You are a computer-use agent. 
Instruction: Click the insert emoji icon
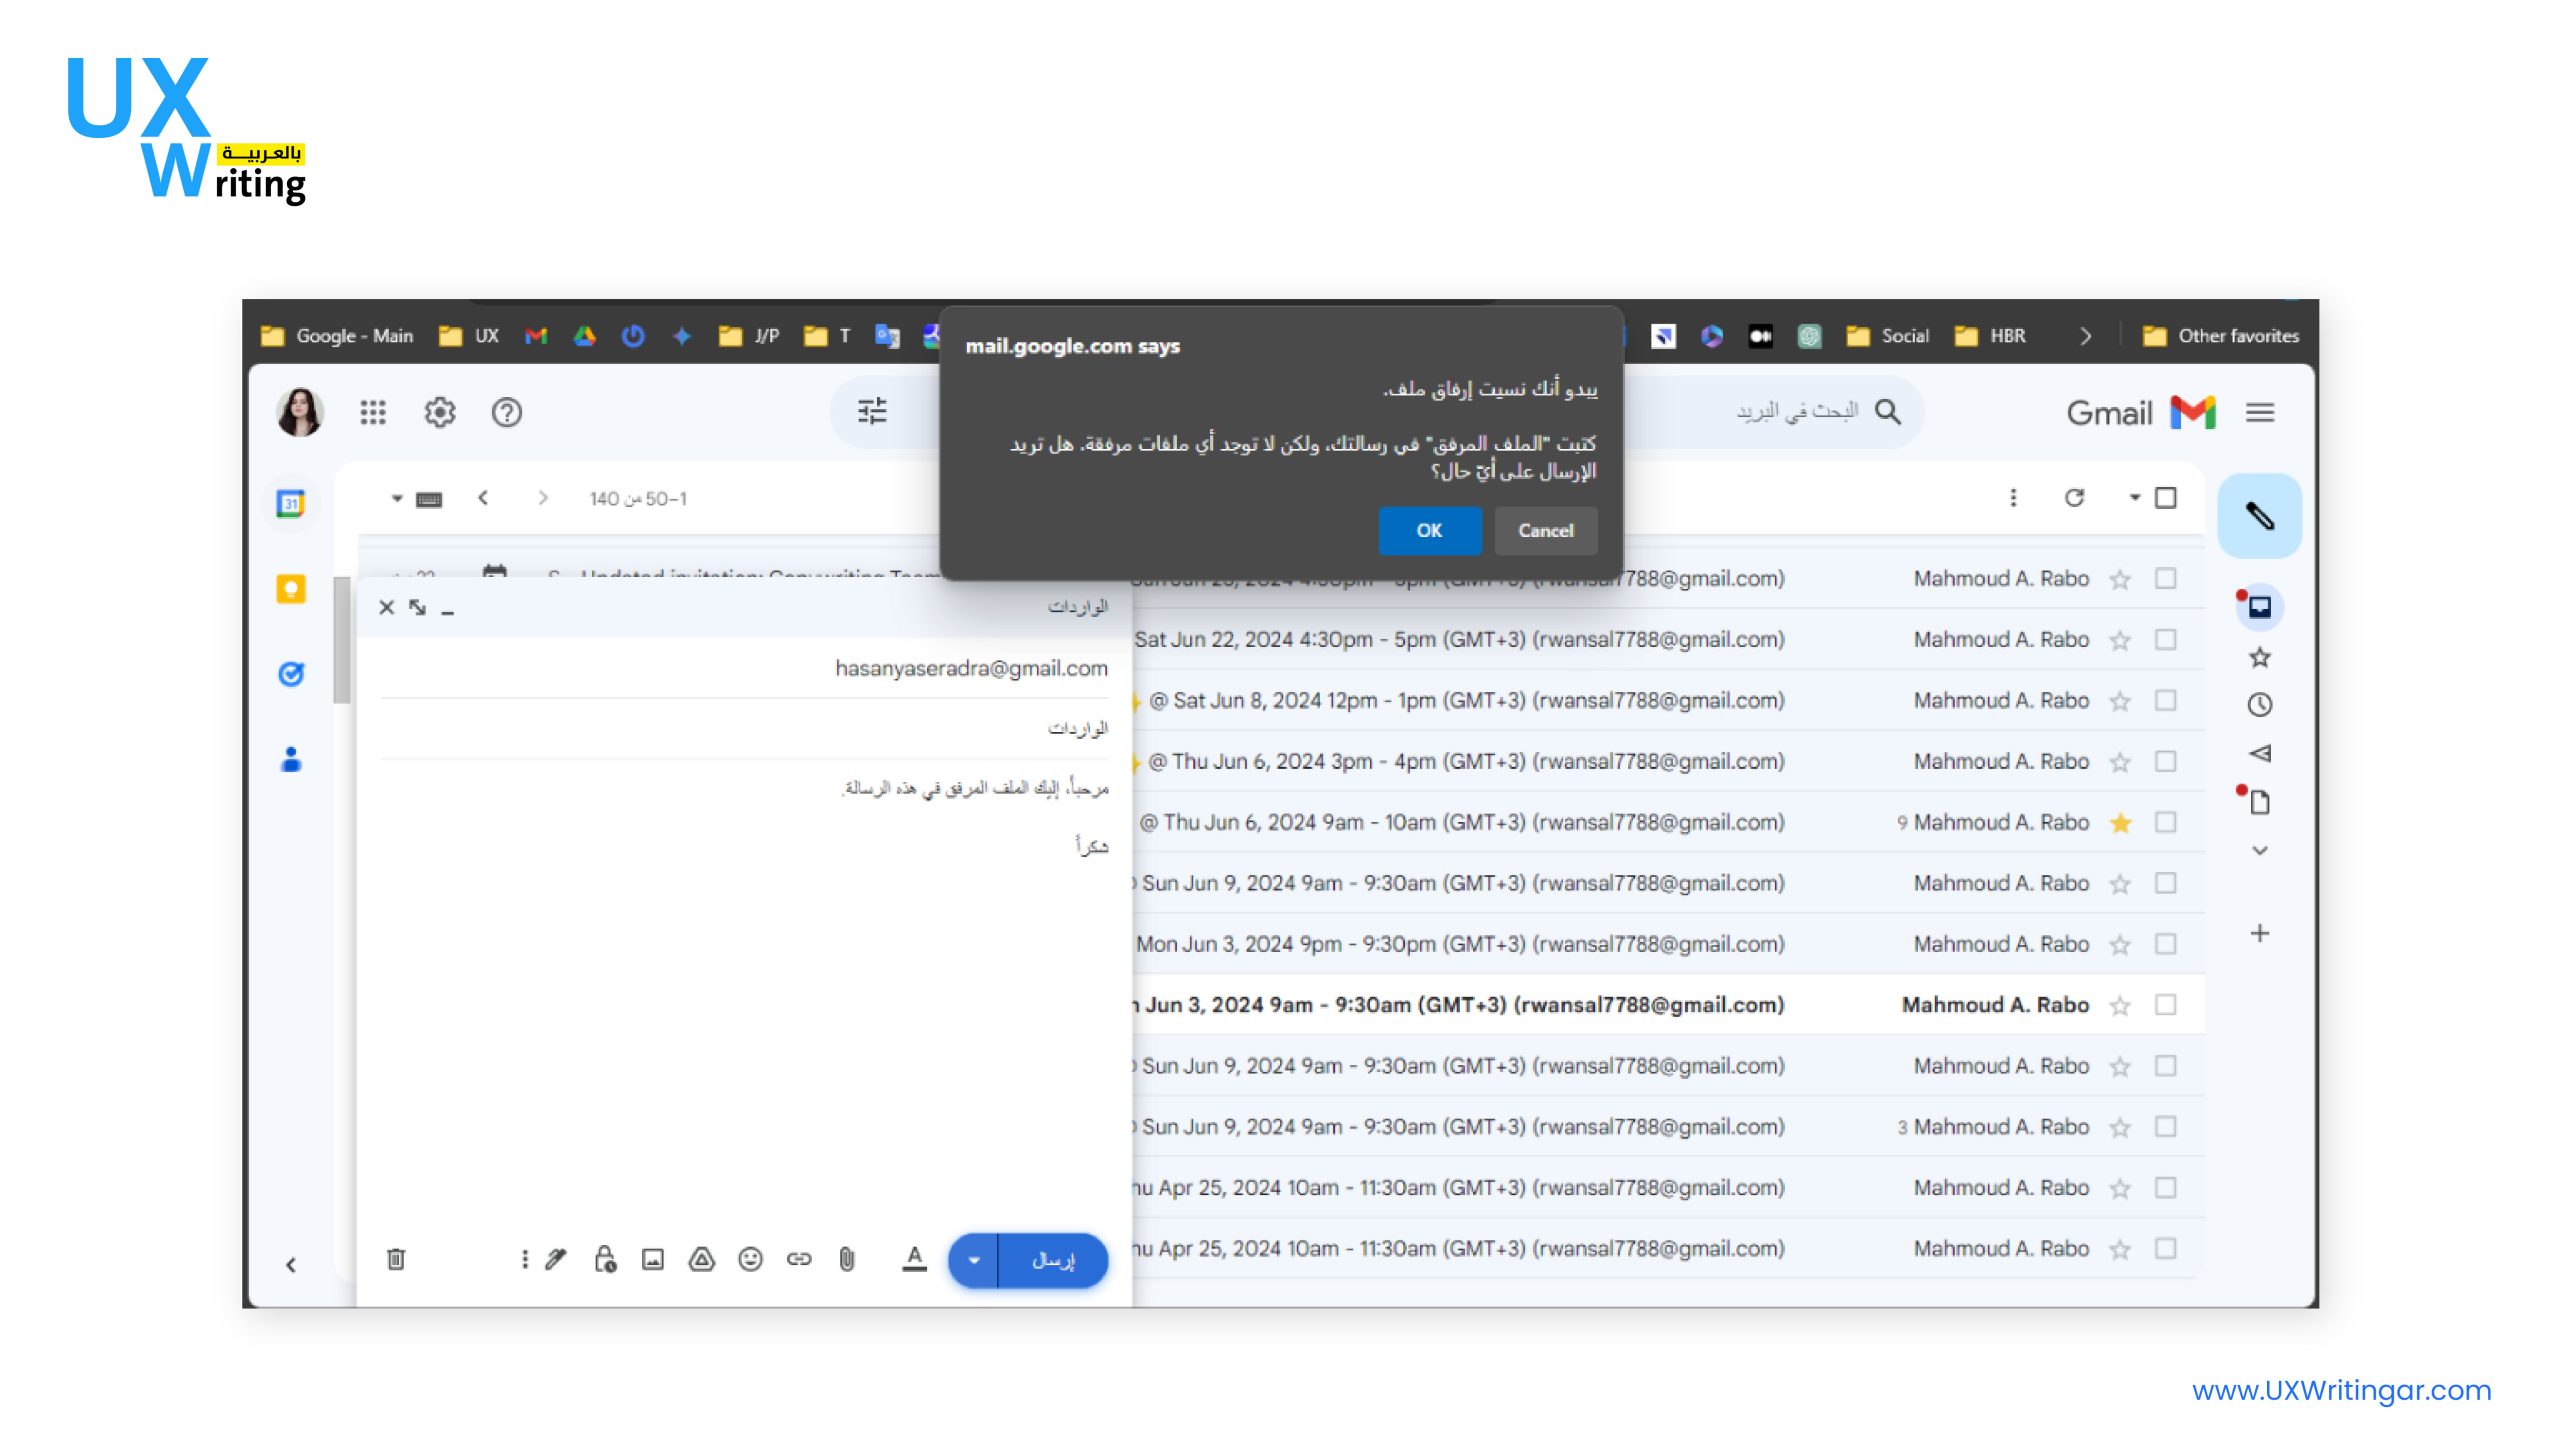click(750, 1259)
